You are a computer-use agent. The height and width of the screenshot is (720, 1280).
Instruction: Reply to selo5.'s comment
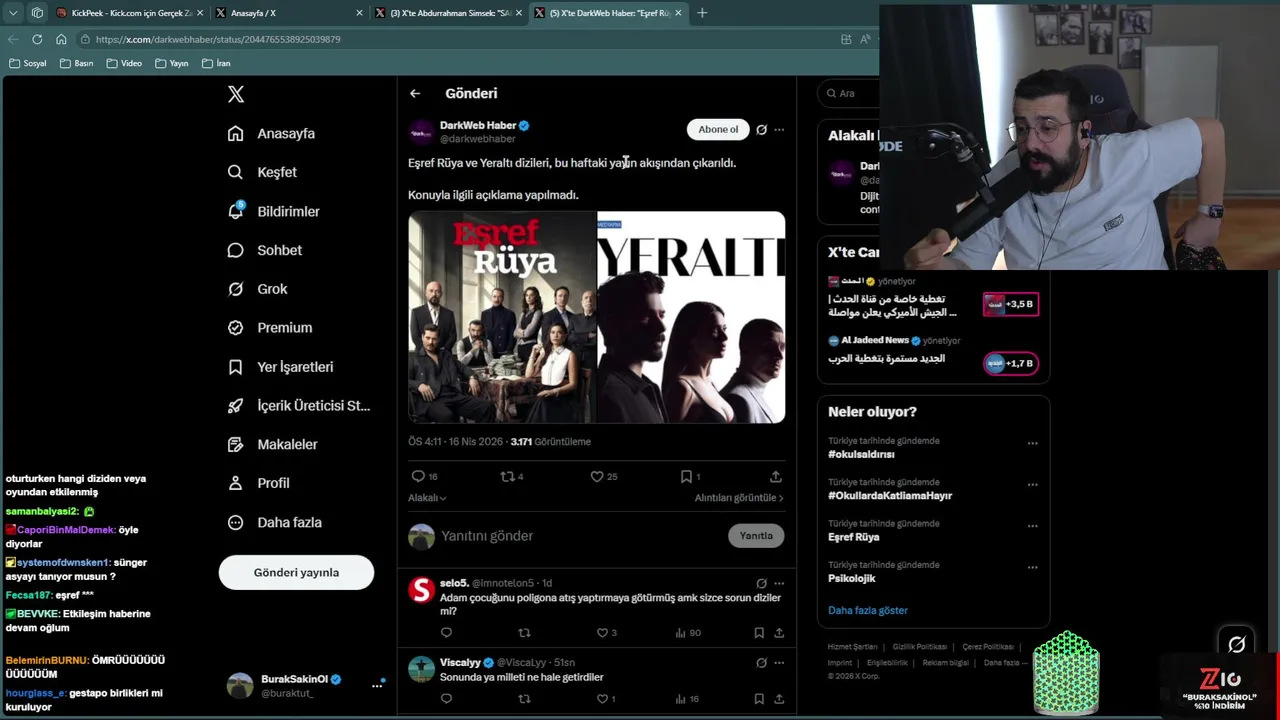point(446,632)
